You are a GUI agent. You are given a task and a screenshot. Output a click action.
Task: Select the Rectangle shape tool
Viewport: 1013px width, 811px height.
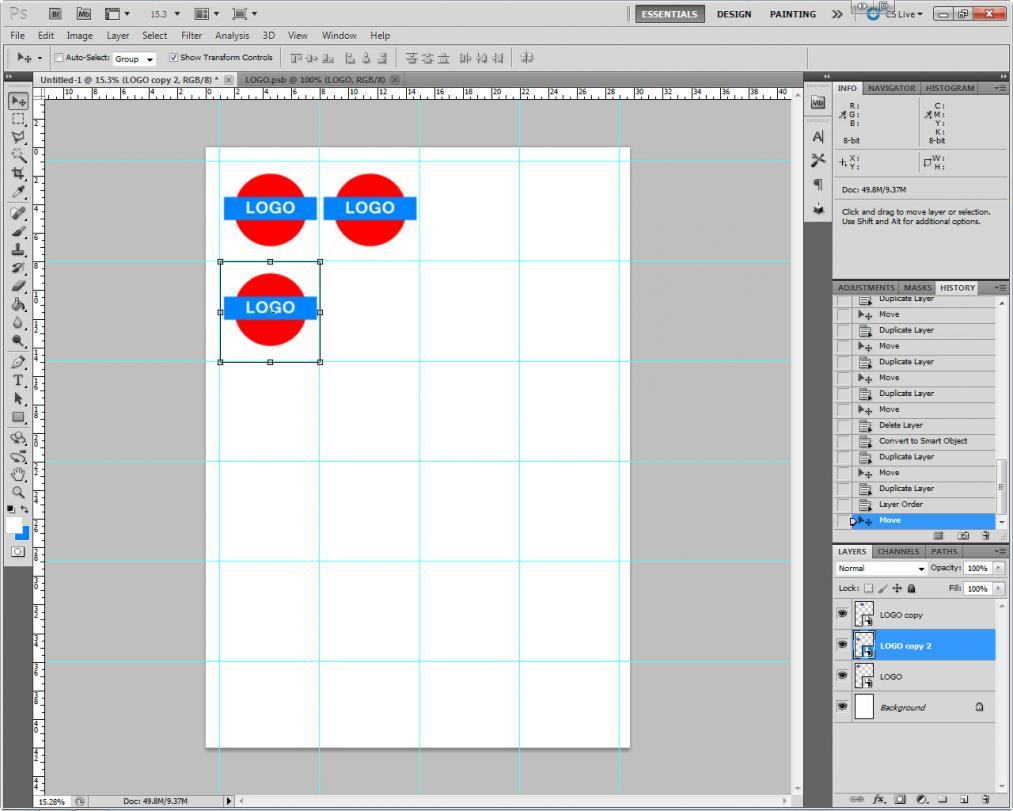18,417
